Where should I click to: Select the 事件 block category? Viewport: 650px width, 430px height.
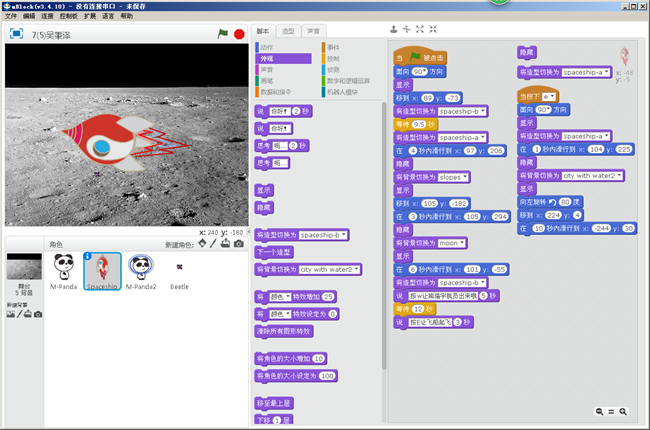click(333, 47)
